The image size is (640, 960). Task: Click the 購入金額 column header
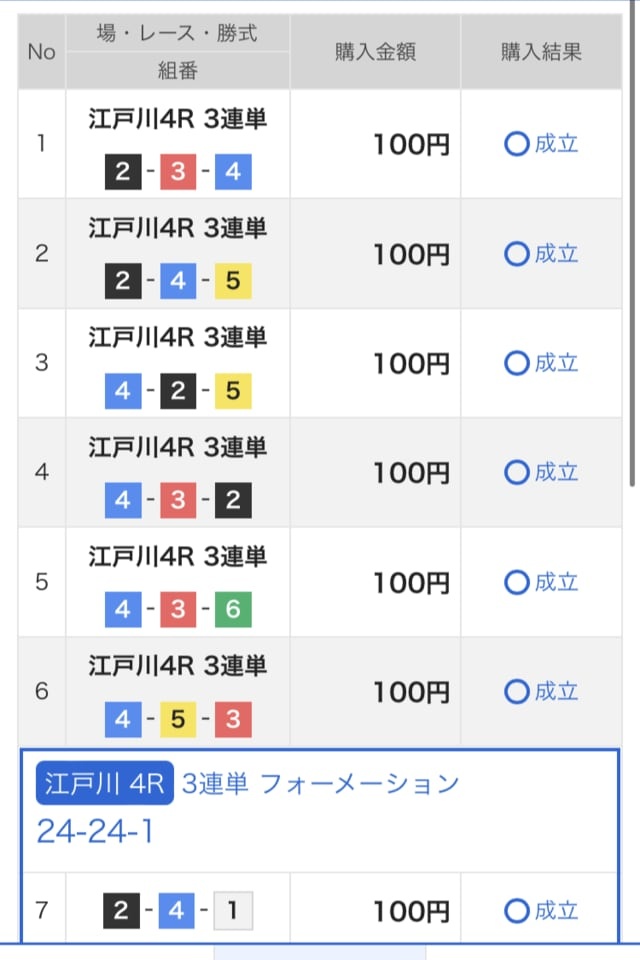pyautogui.click(x=375, y=52)
